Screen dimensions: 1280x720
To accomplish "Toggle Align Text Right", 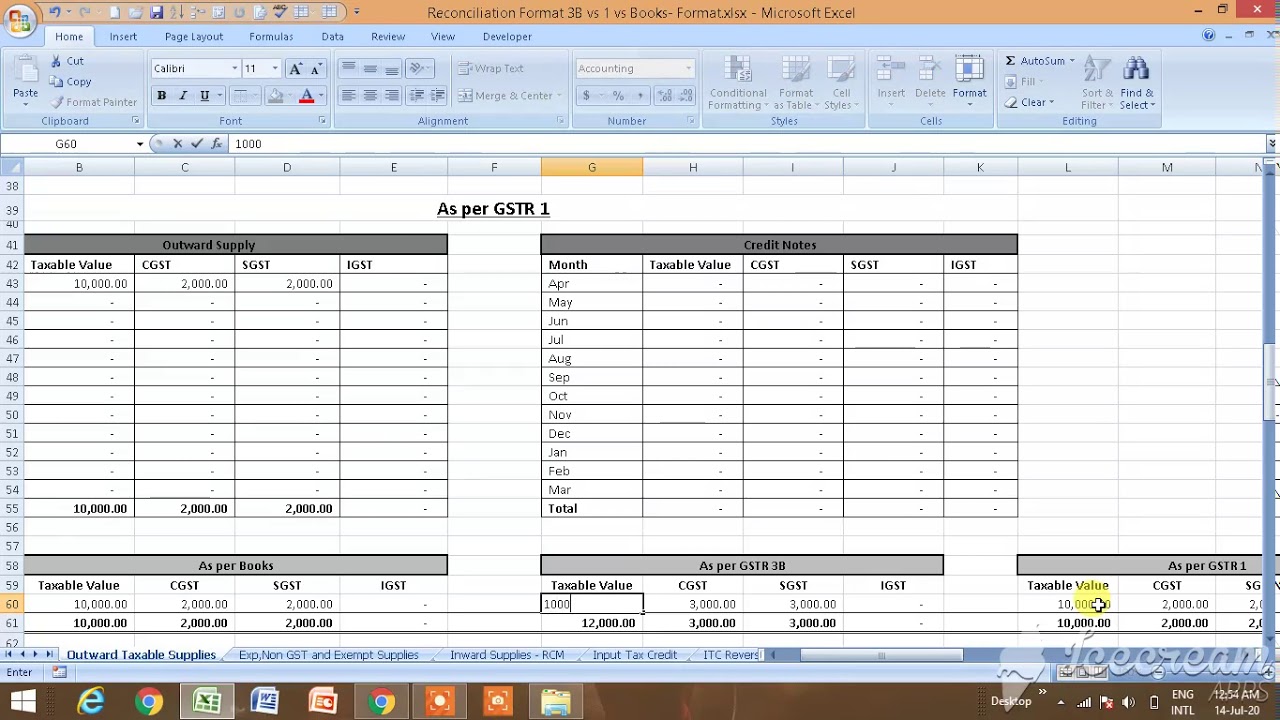I will 392,96.
